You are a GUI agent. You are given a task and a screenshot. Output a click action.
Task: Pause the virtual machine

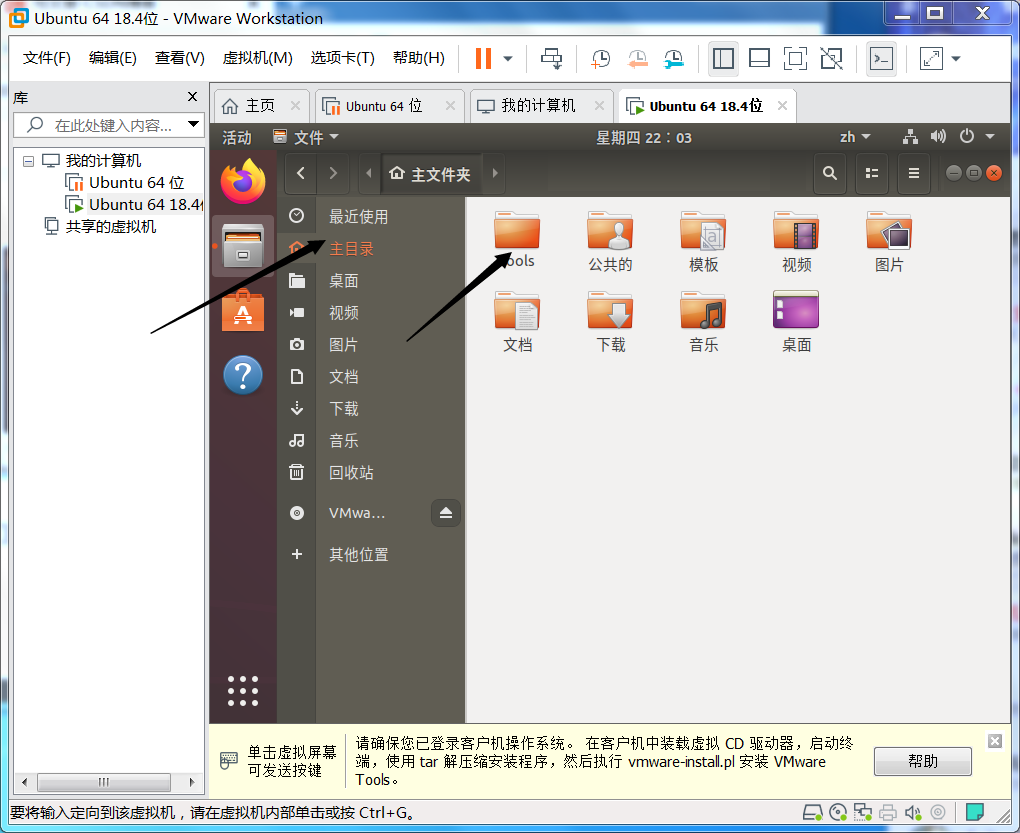[x=483, y=59]
